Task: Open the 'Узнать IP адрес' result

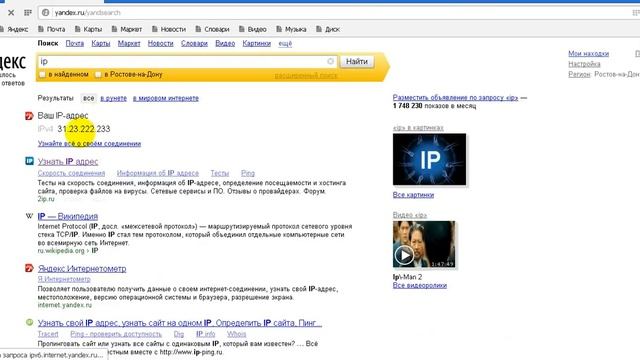Action: 68,162
